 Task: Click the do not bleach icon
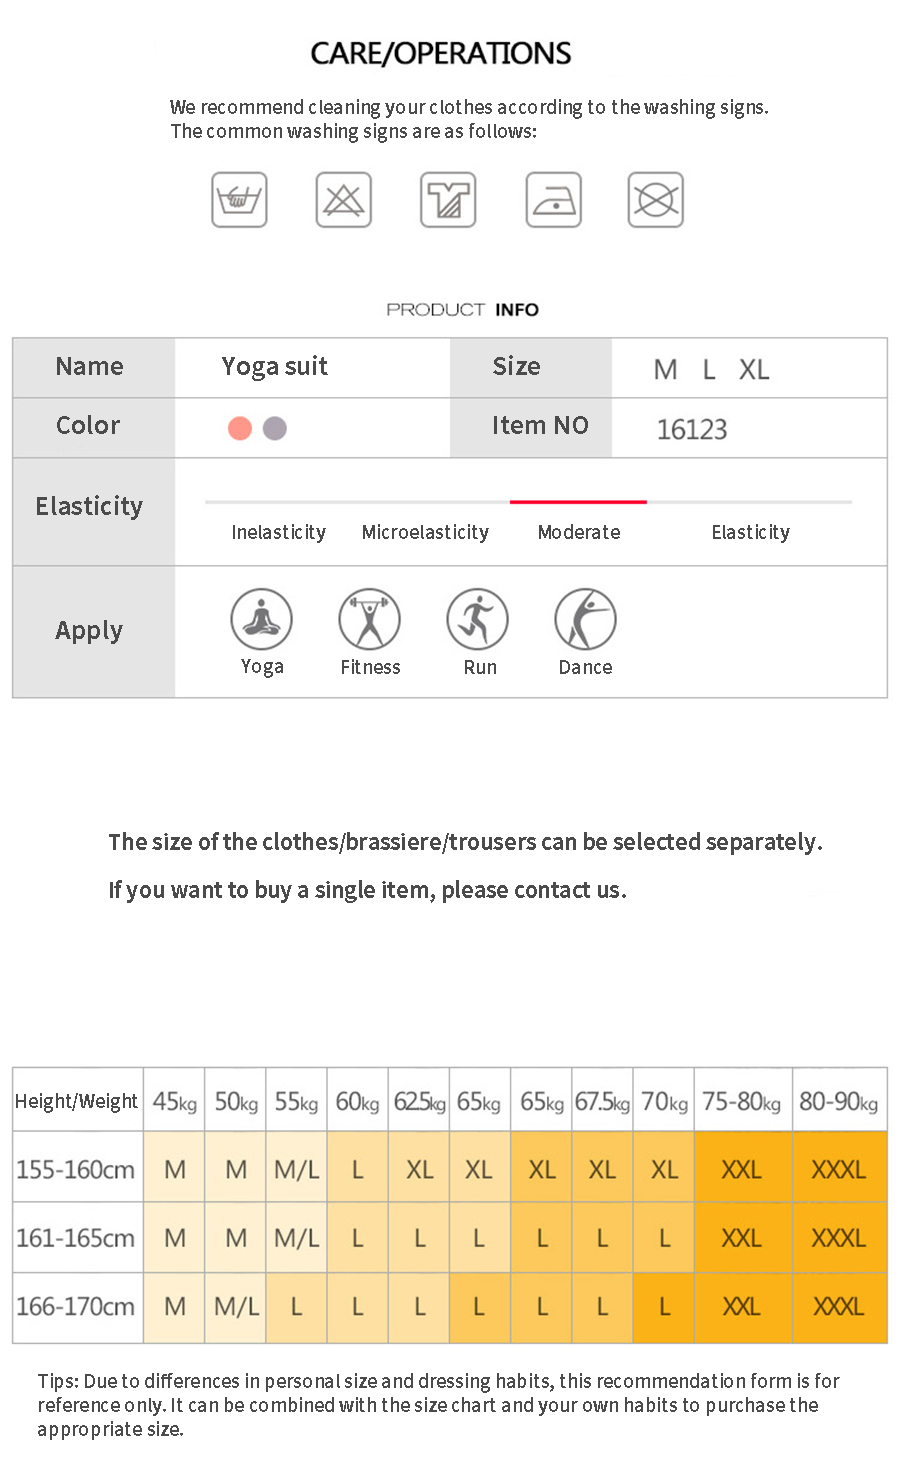(x=344, y=200)
